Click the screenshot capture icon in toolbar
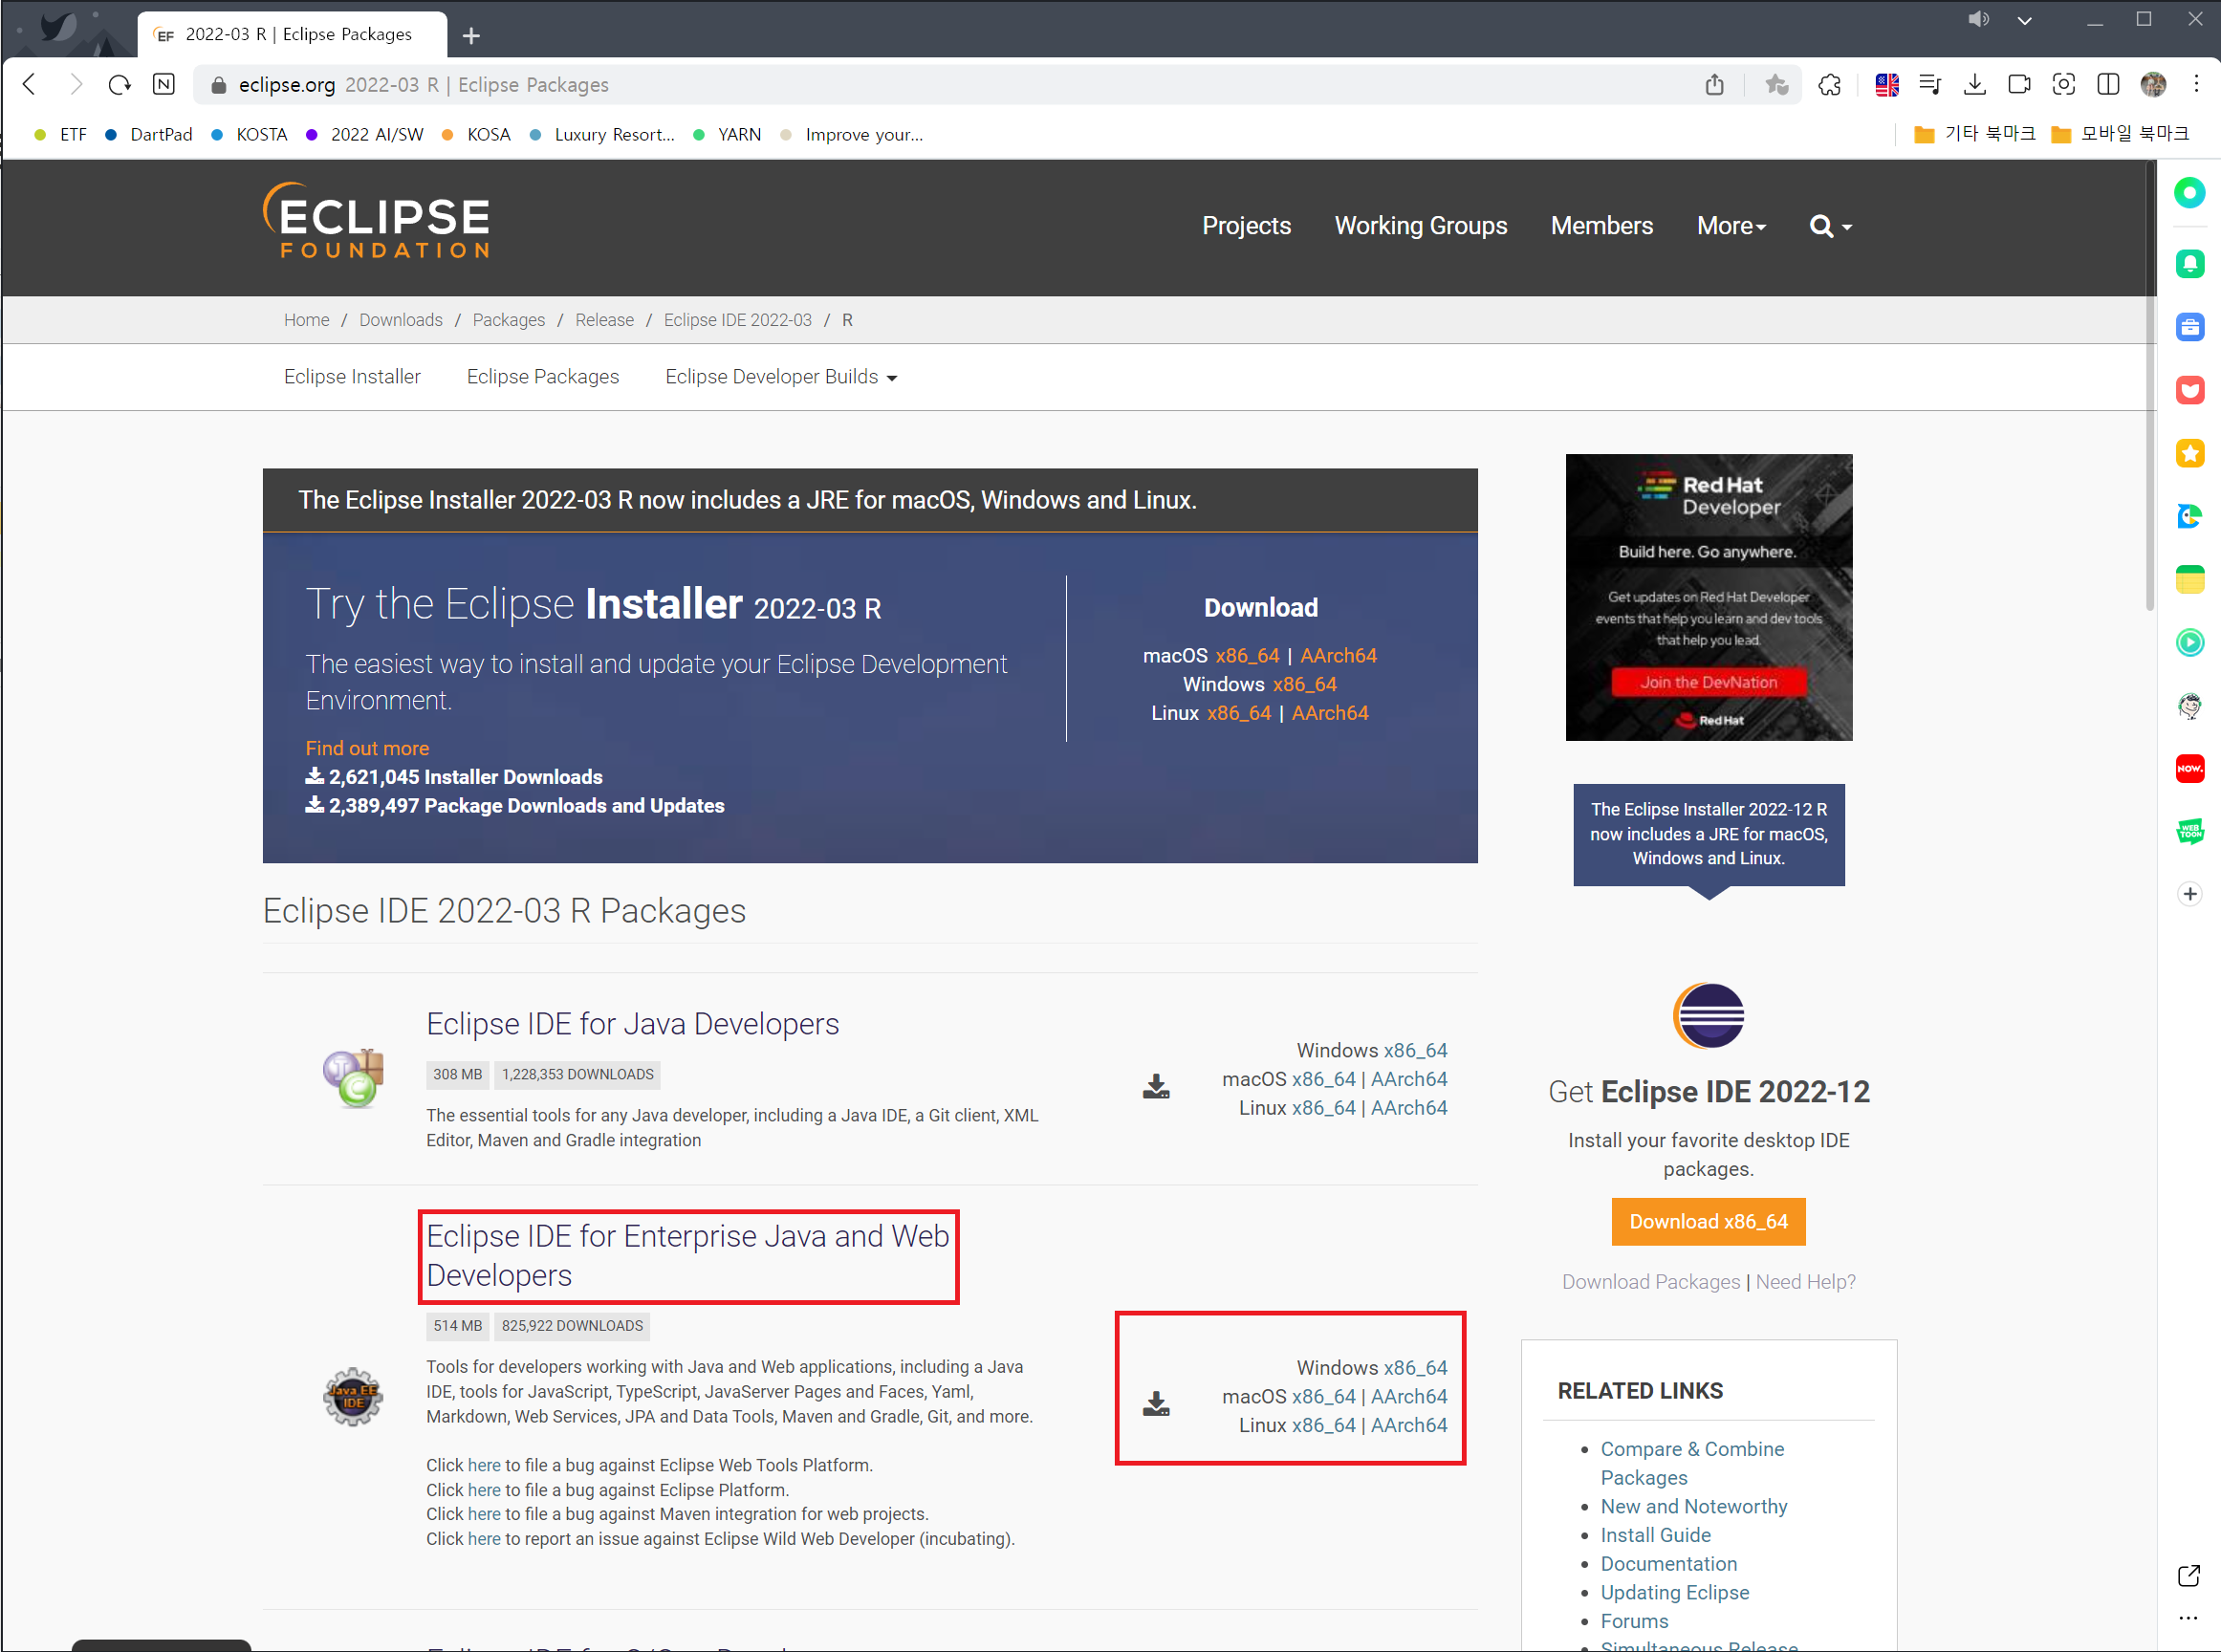Viewport: 2221px width, 1652px height. 2063,85
